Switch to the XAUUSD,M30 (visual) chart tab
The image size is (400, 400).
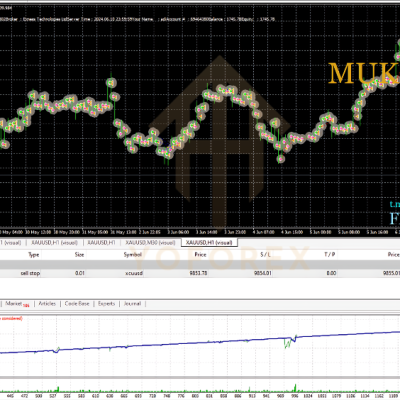(150, 242)
